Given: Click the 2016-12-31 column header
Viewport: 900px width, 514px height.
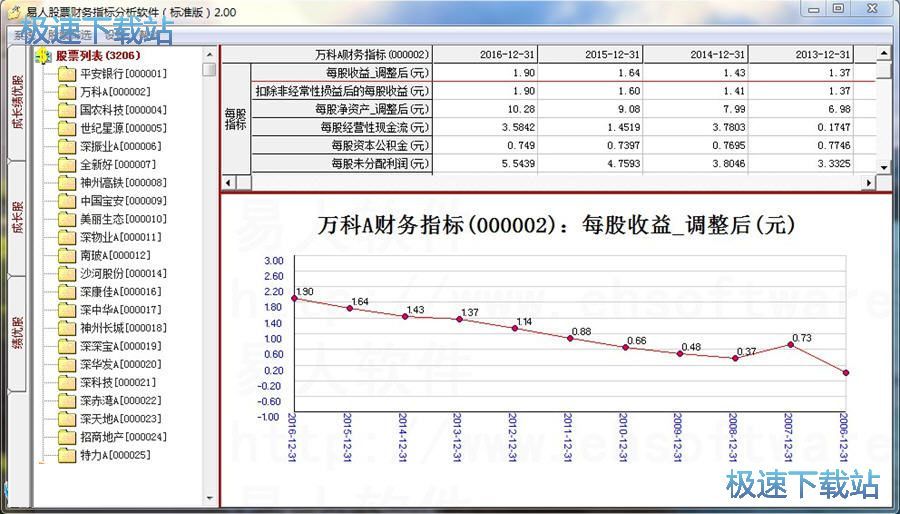Looking at the screenshot, I should tap(505, 54).
